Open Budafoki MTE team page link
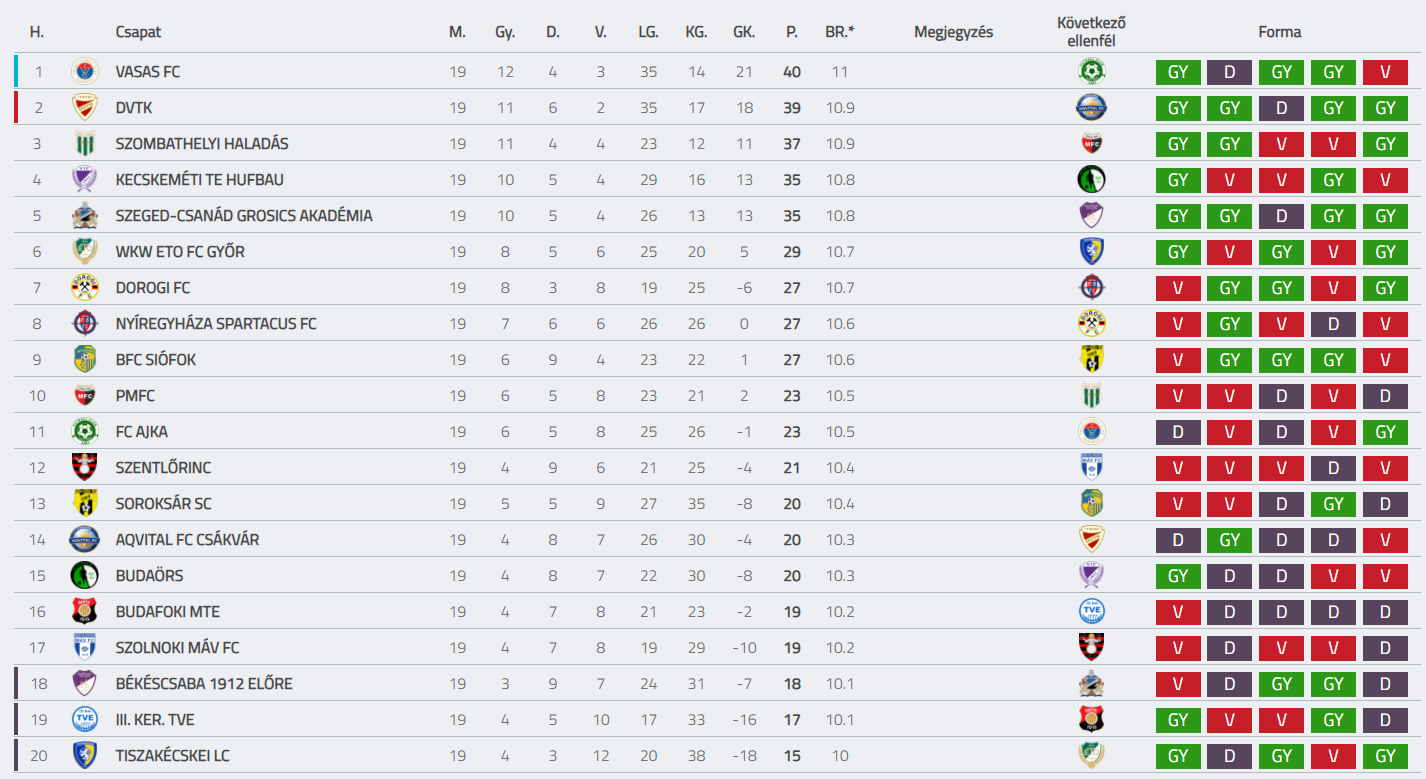 pyautogui.click(x=167, y=611)
